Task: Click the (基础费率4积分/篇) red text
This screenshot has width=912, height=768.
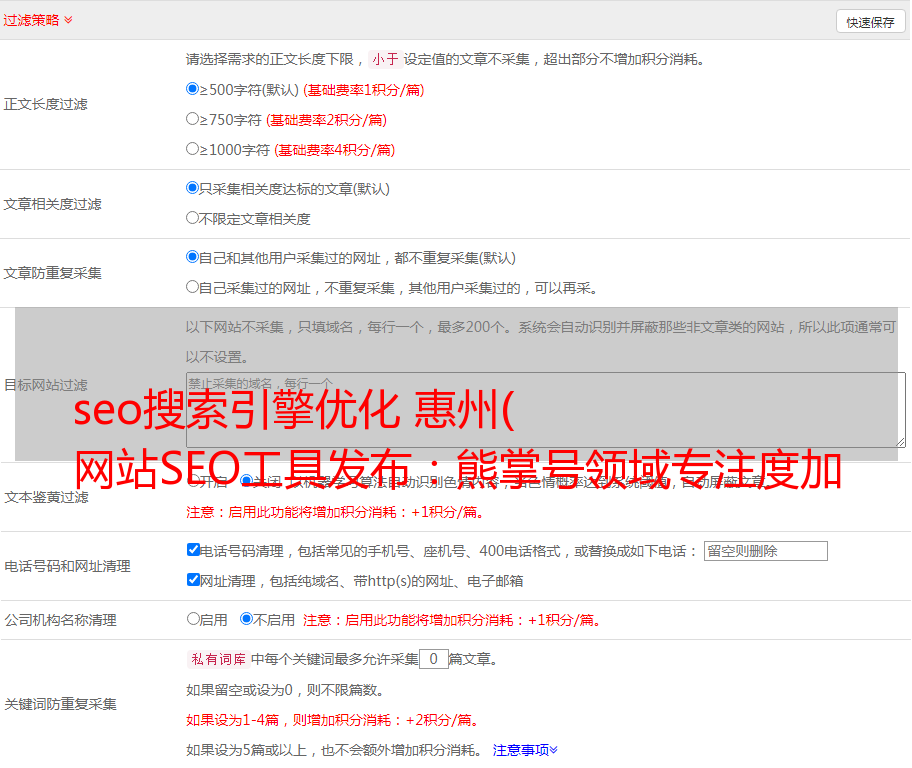Action: coord(334,150)
